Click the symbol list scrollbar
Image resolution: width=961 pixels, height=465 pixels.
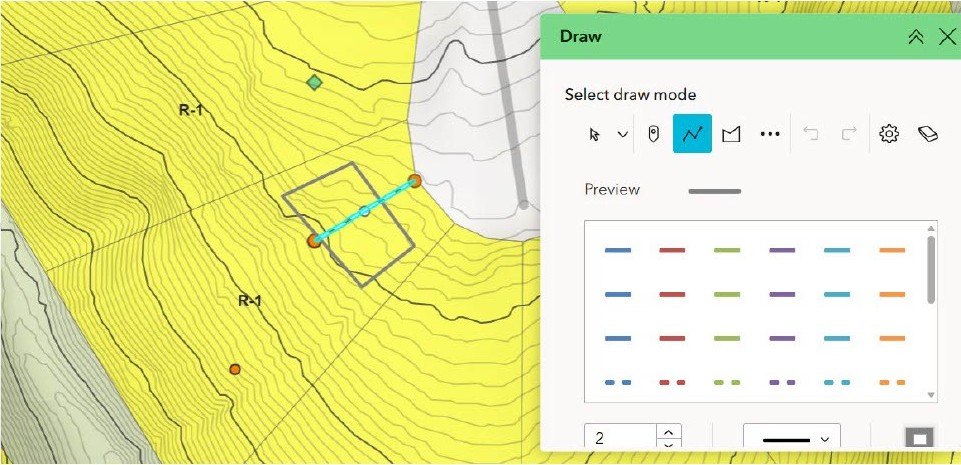click(931, 270)
